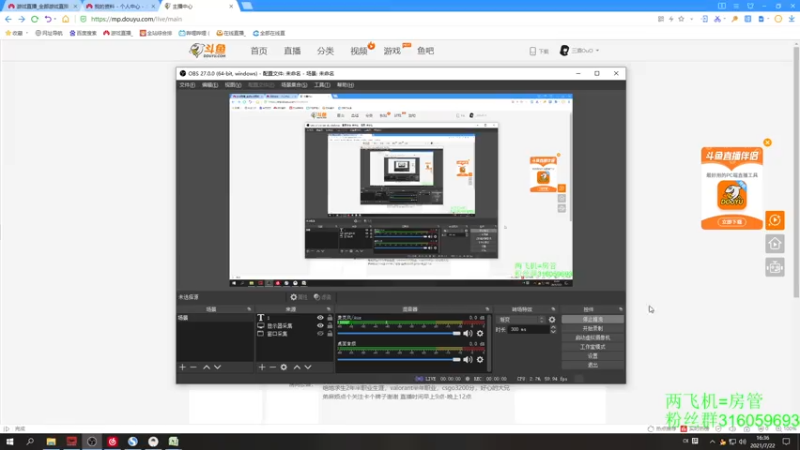Open scene transition properties gear icon
This screenshot has width=800, height=450.
pos(552,319)
